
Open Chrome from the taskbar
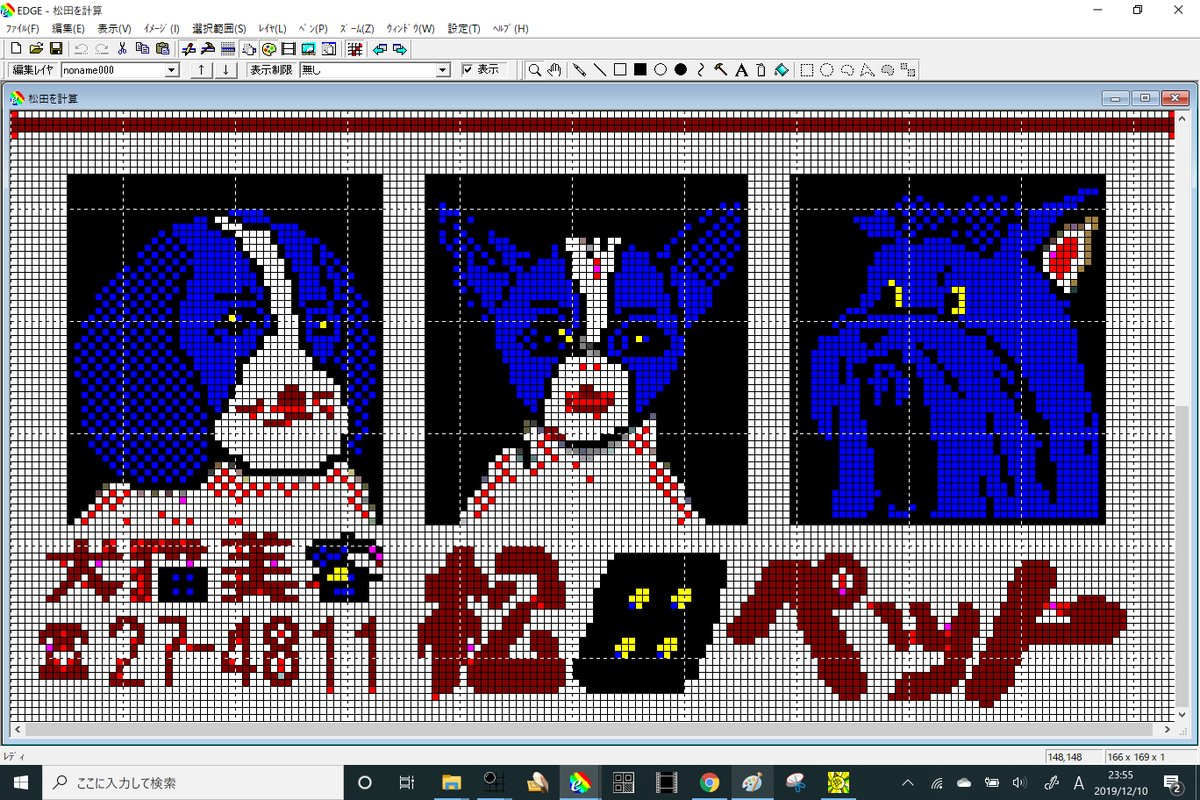pyautogui.click(x=709, y=781)
